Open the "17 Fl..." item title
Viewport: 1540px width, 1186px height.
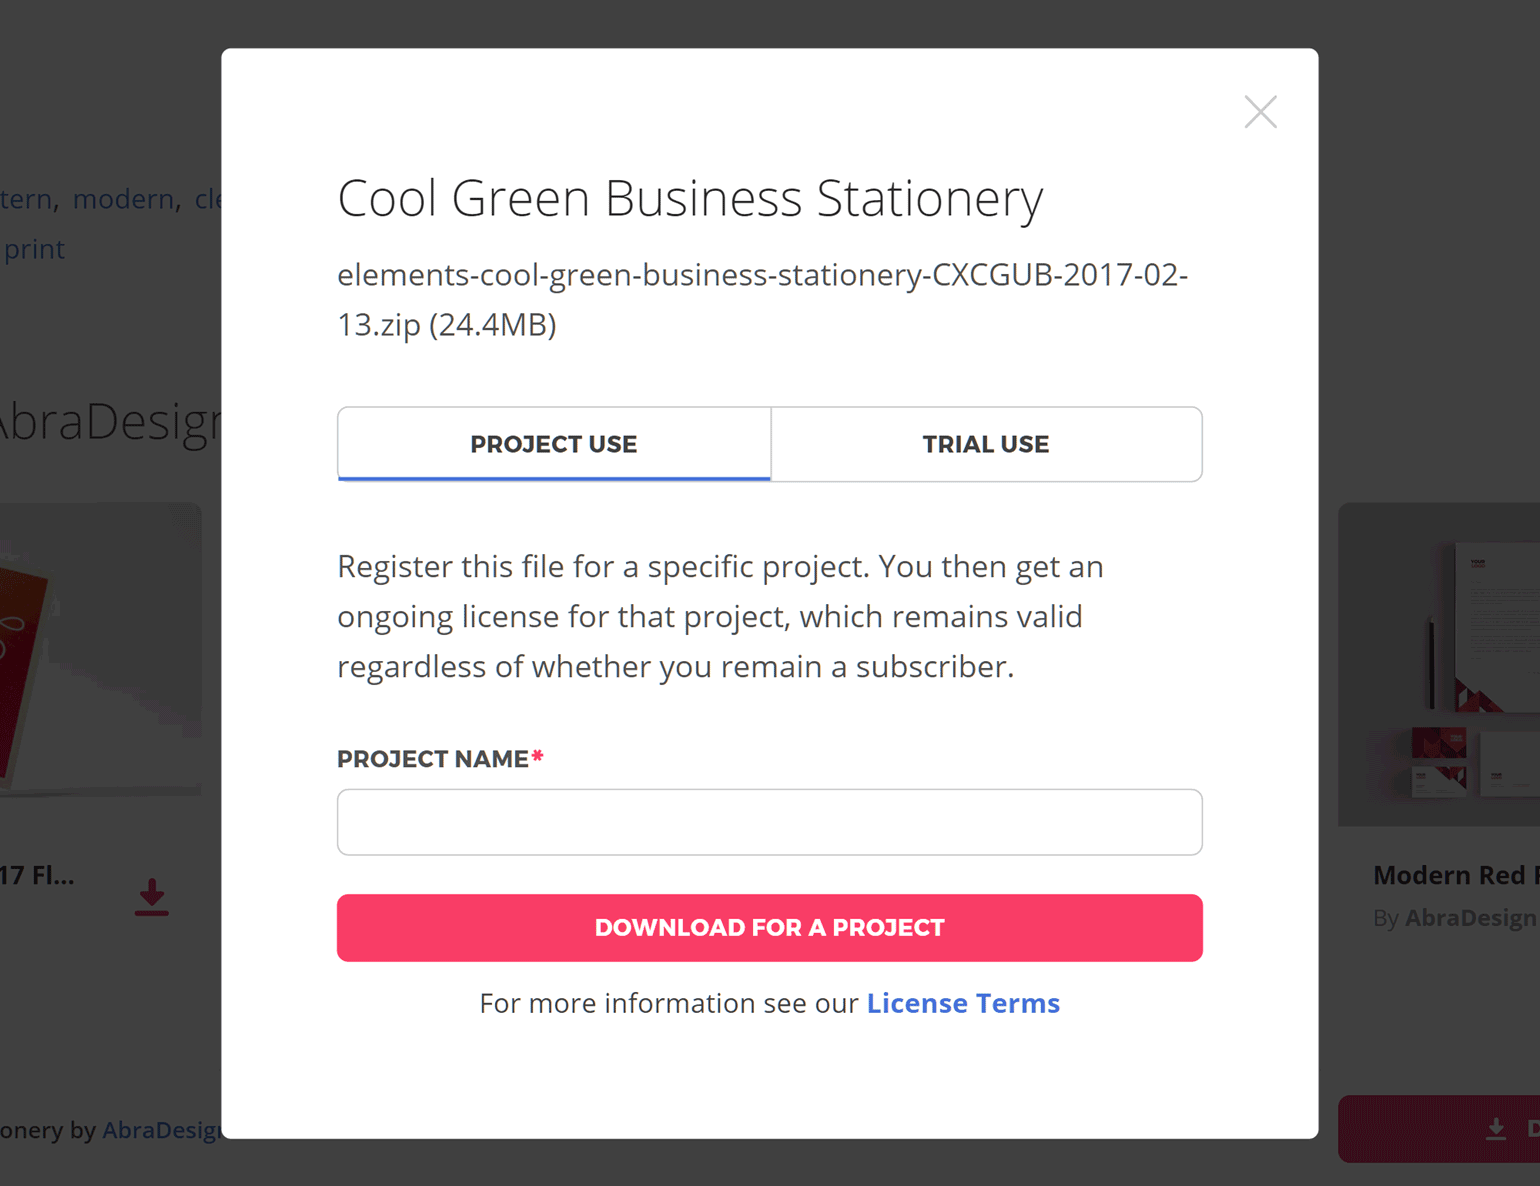tap(37, 876)
